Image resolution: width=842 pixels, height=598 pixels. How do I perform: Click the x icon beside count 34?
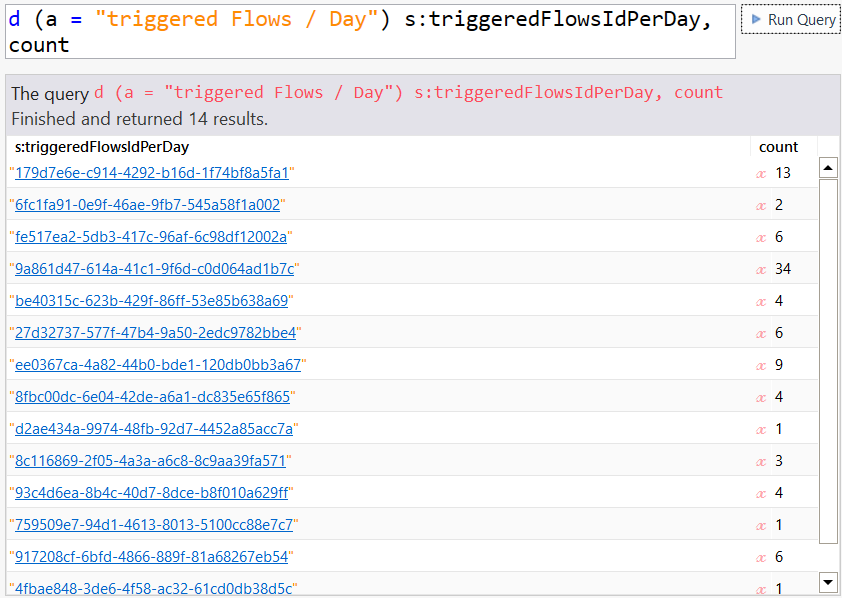[761, 269]
